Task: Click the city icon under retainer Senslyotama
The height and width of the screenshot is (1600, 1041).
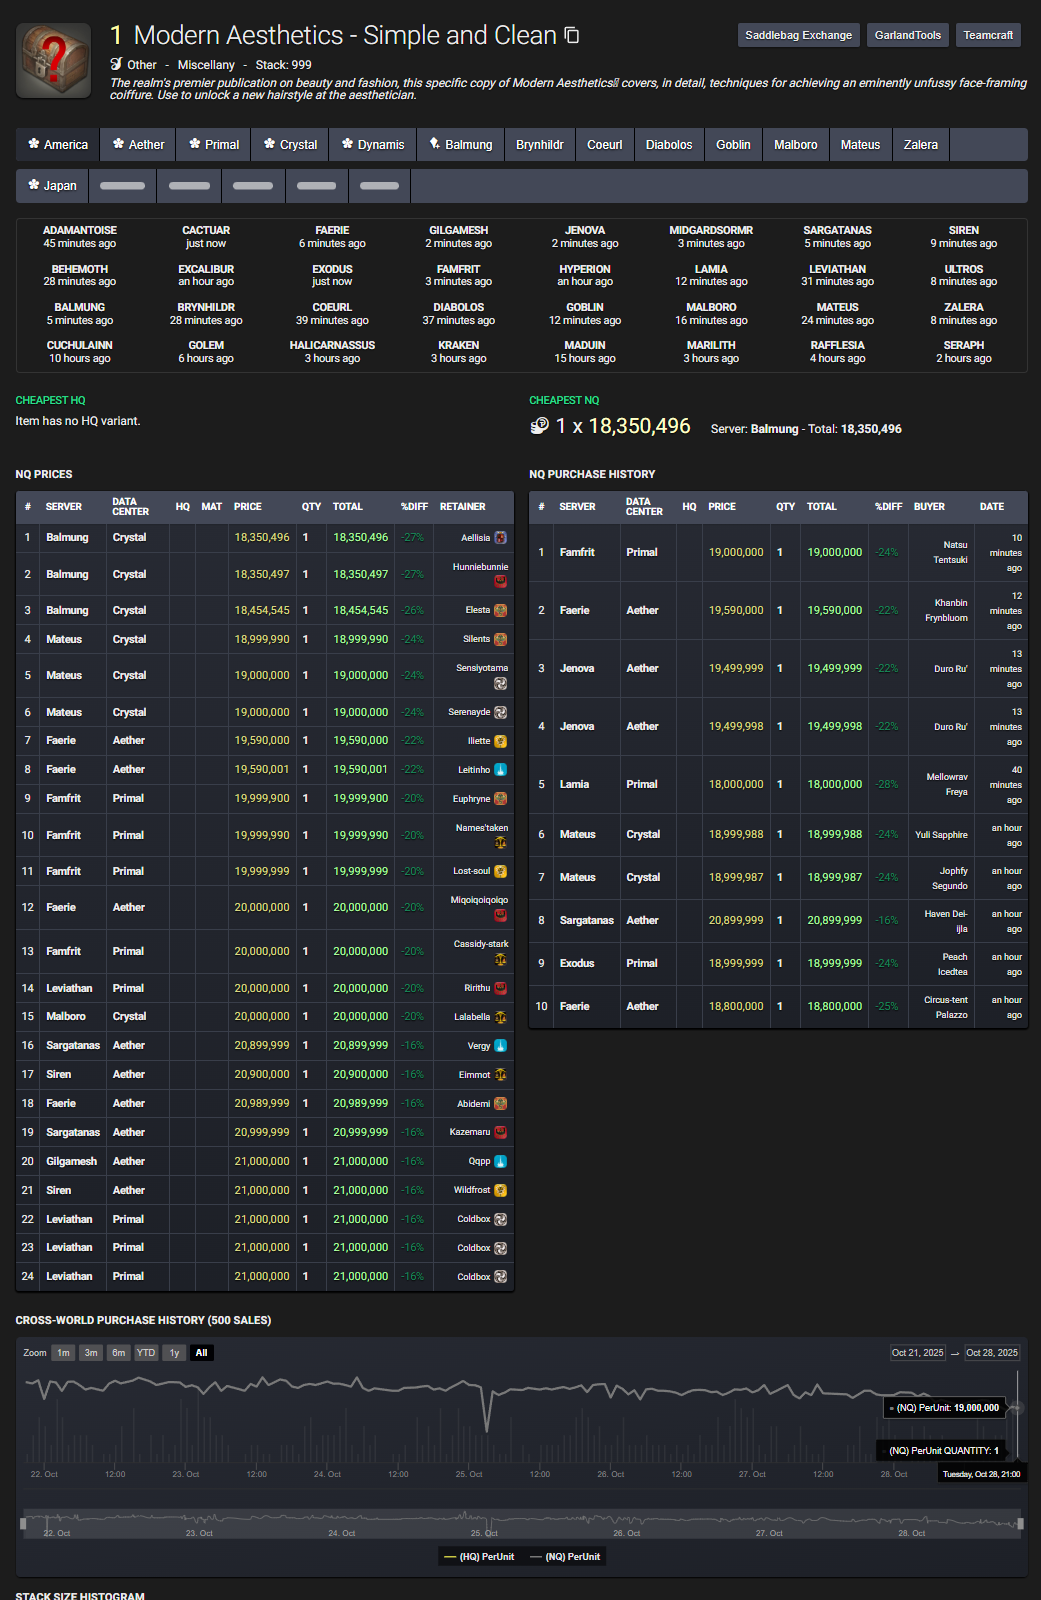Action: 501,683
